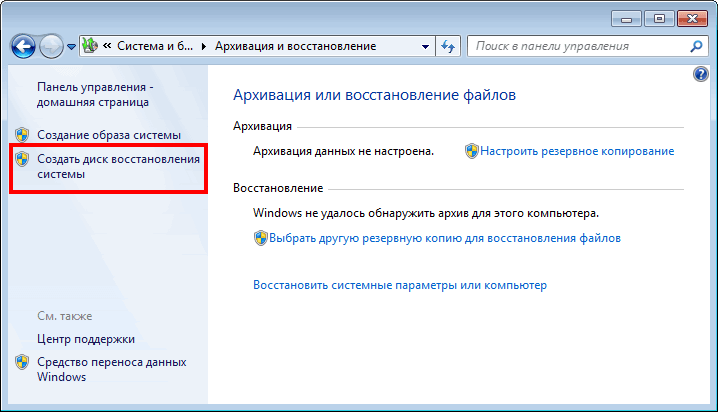Click the Forward navigation arrow button

click(x=51, y=46)
